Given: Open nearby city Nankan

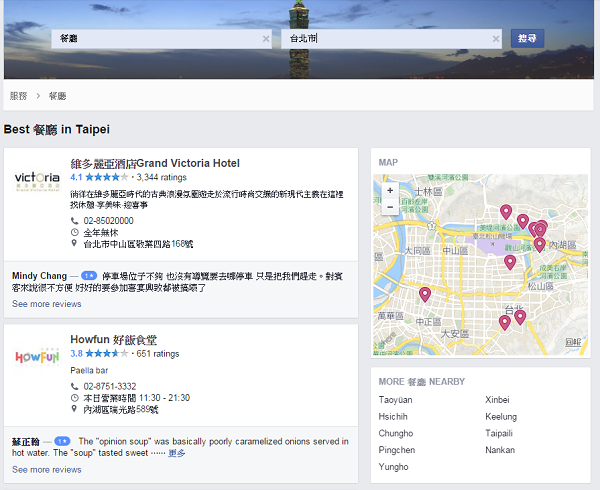Looking at the screenshot, I should pyautogui.click(x=500, y=450).
